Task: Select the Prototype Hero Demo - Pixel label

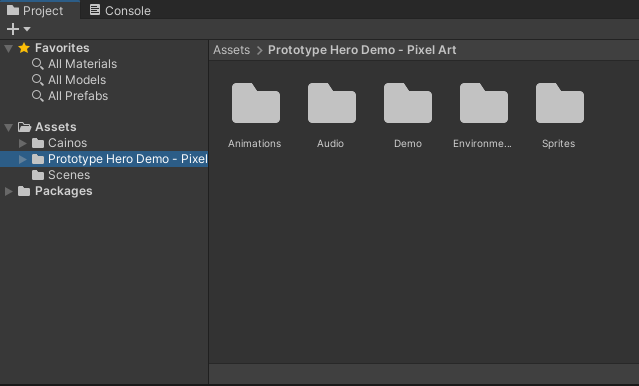Action: 128,159
